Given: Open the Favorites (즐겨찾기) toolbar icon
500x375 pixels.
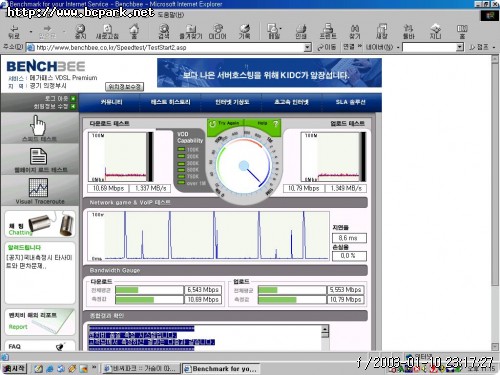Looking at the screenshot, I should (x=191, y=32).
